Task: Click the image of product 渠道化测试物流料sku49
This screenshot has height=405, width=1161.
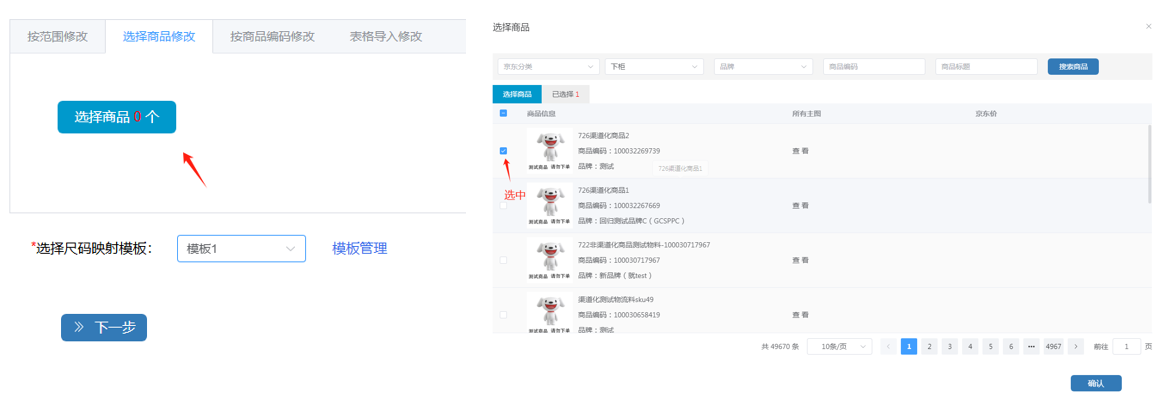Action: (x=550, y=314)
